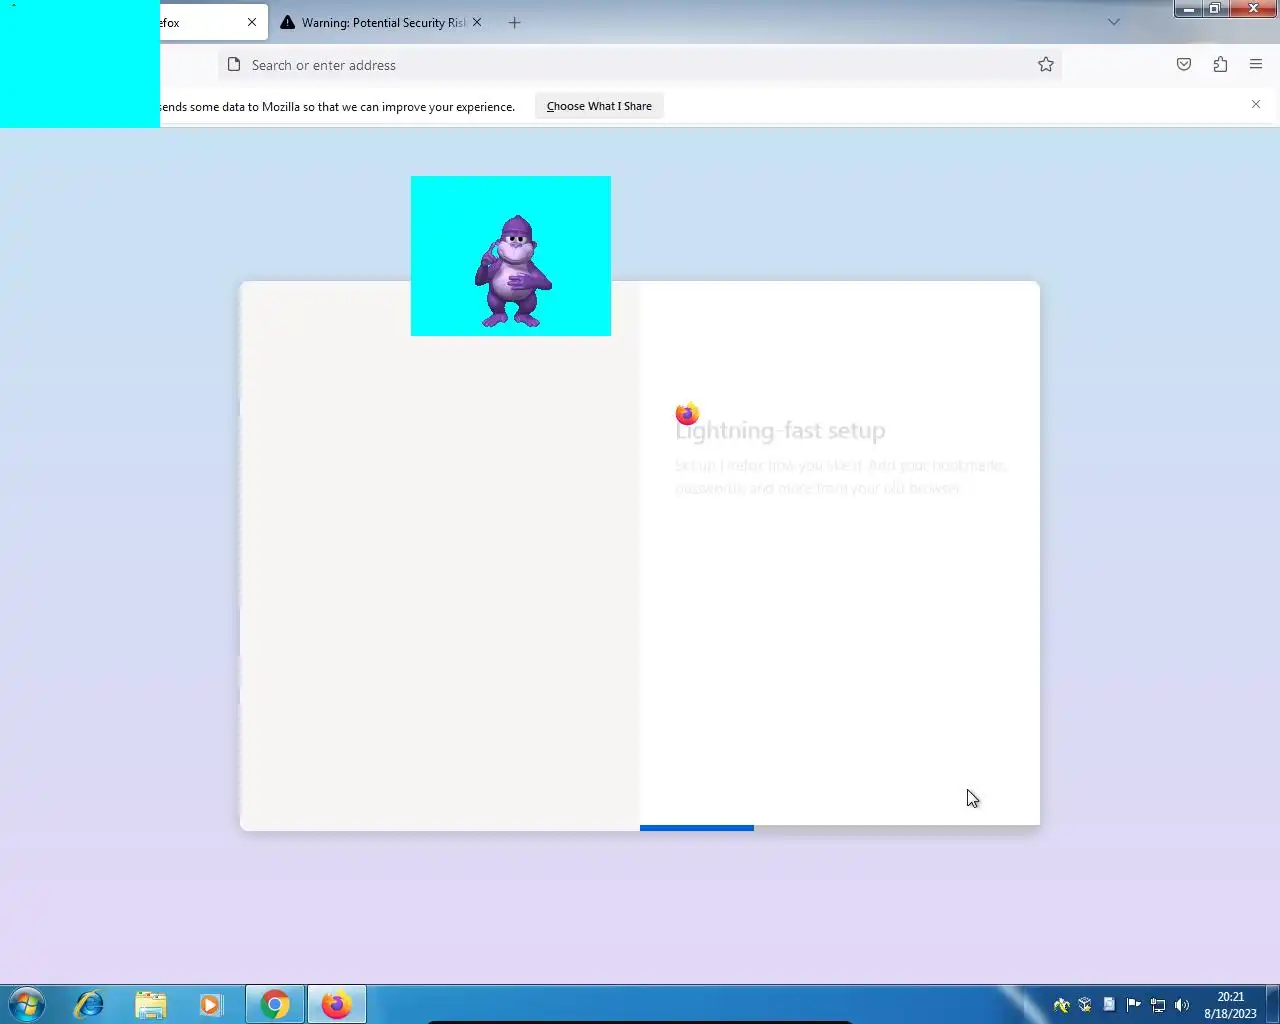This screenshot has width=1280, height=1024.
Task: Bookmark this page with the star icon
Action: tap(1046, 65)
